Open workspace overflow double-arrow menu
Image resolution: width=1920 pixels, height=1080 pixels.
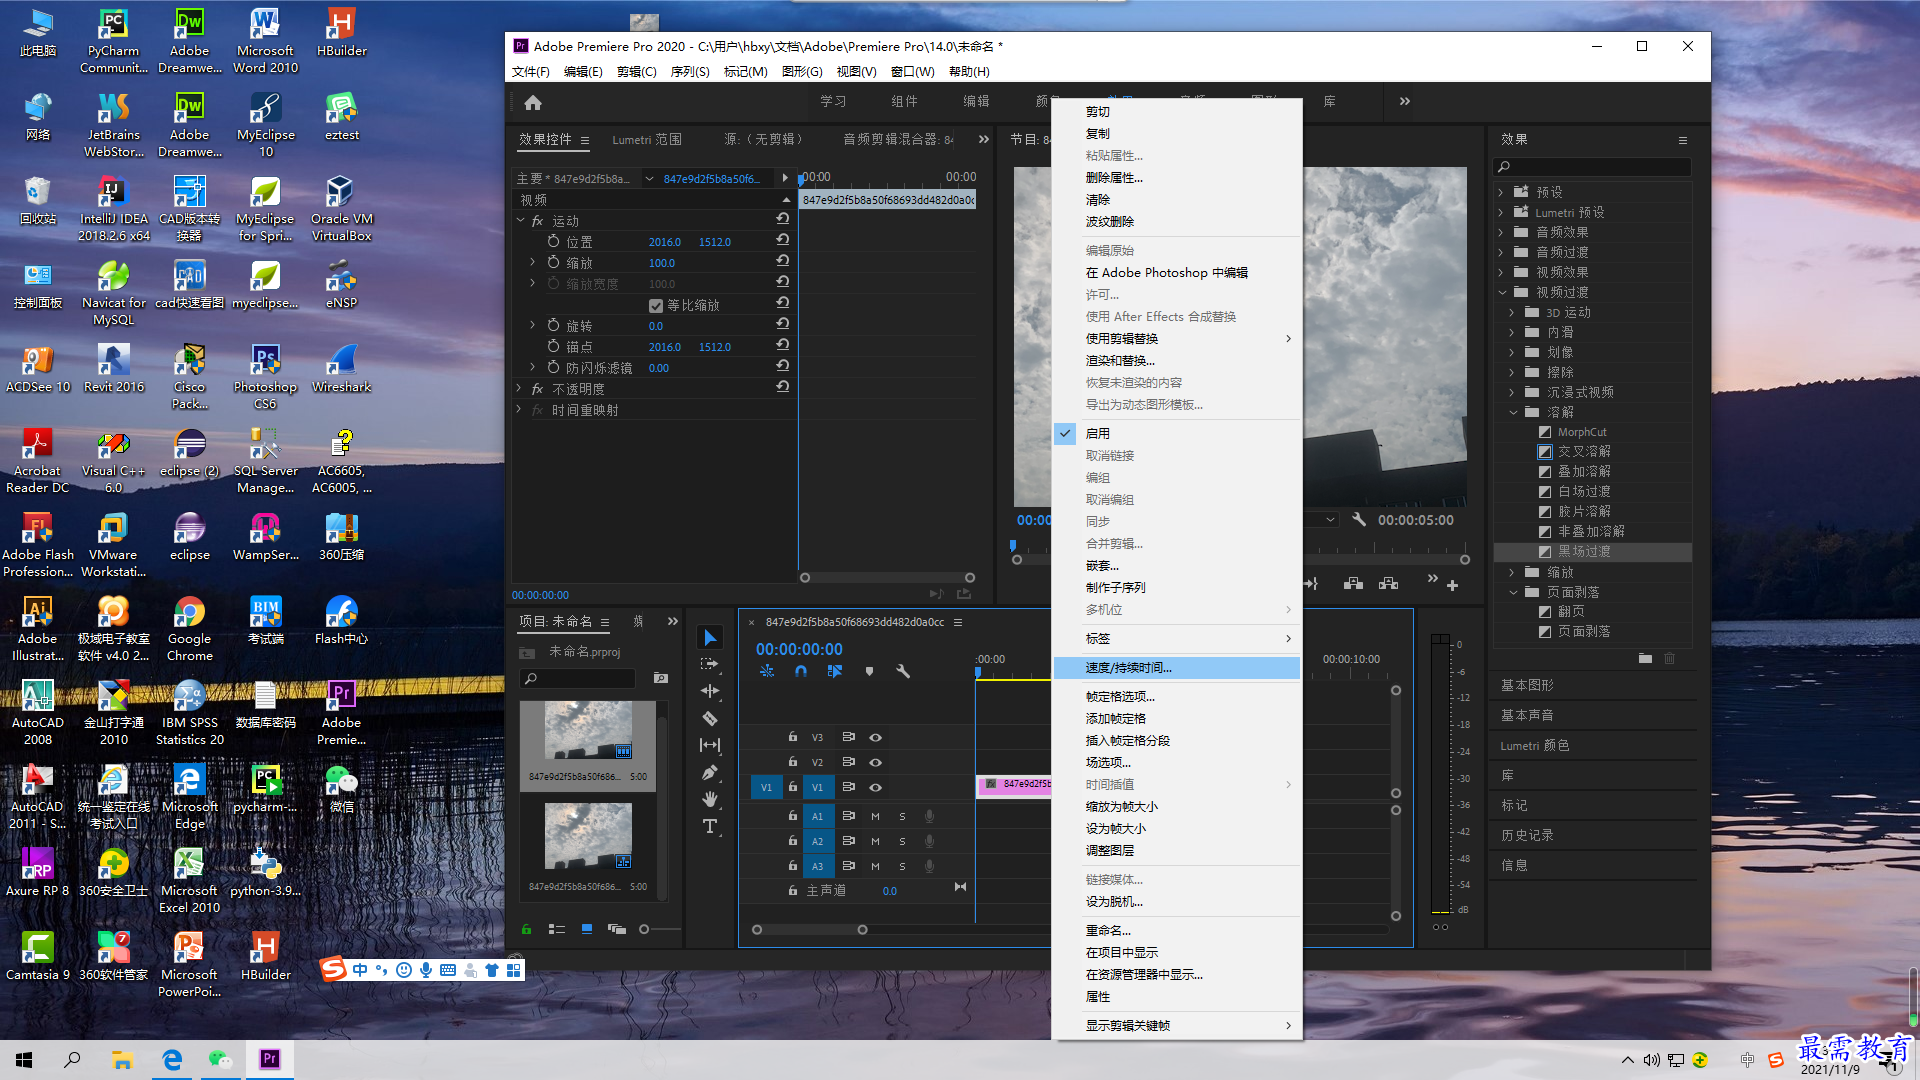coord(1405,101)
